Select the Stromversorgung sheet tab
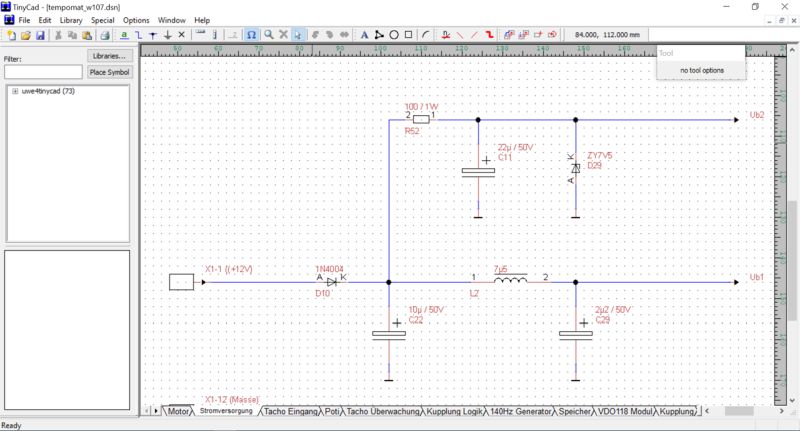The height and width of the screenshot is (431, 800). click(226, 411)
